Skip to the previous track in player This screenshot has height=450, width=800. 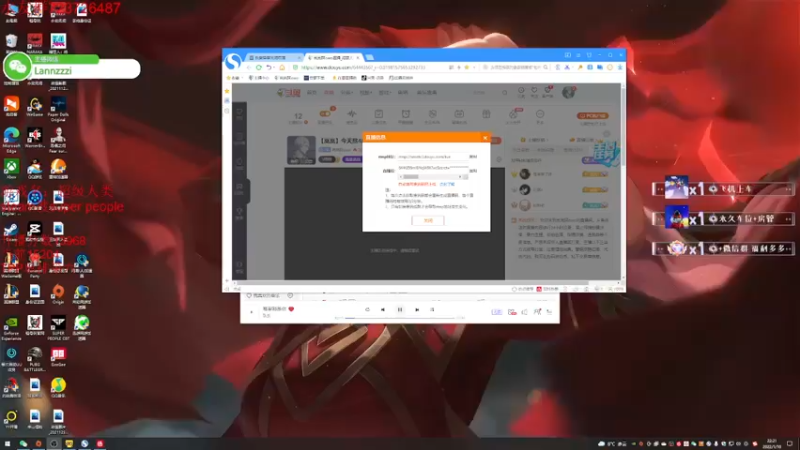pos(383,310)
